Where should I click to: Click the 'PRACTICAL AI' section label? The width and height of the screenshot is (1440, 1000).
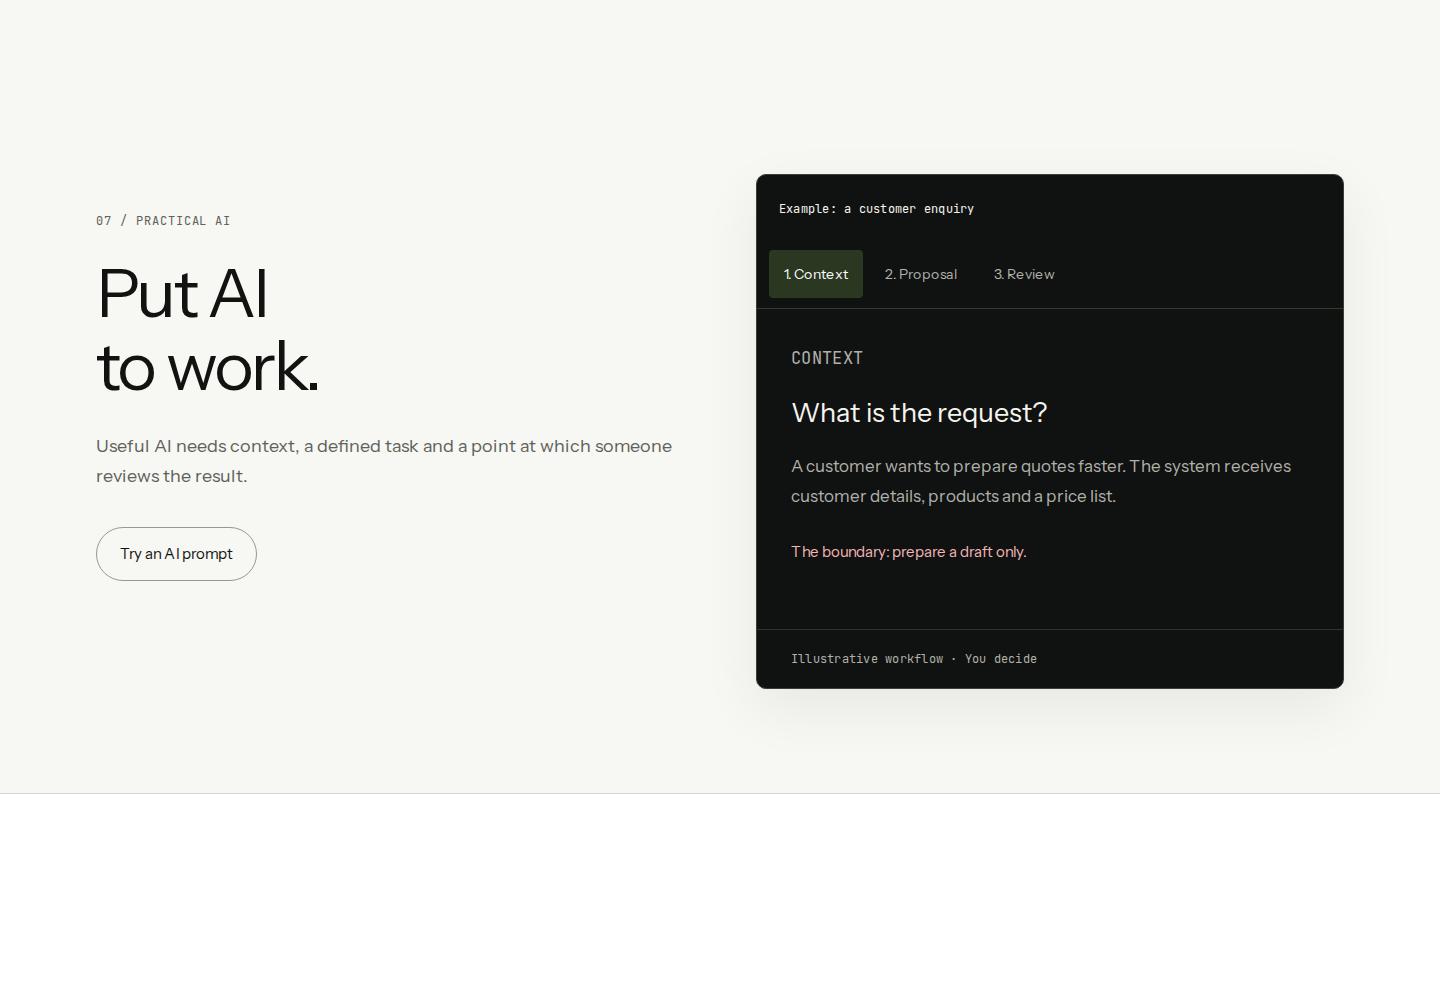[x=183, y=221]
